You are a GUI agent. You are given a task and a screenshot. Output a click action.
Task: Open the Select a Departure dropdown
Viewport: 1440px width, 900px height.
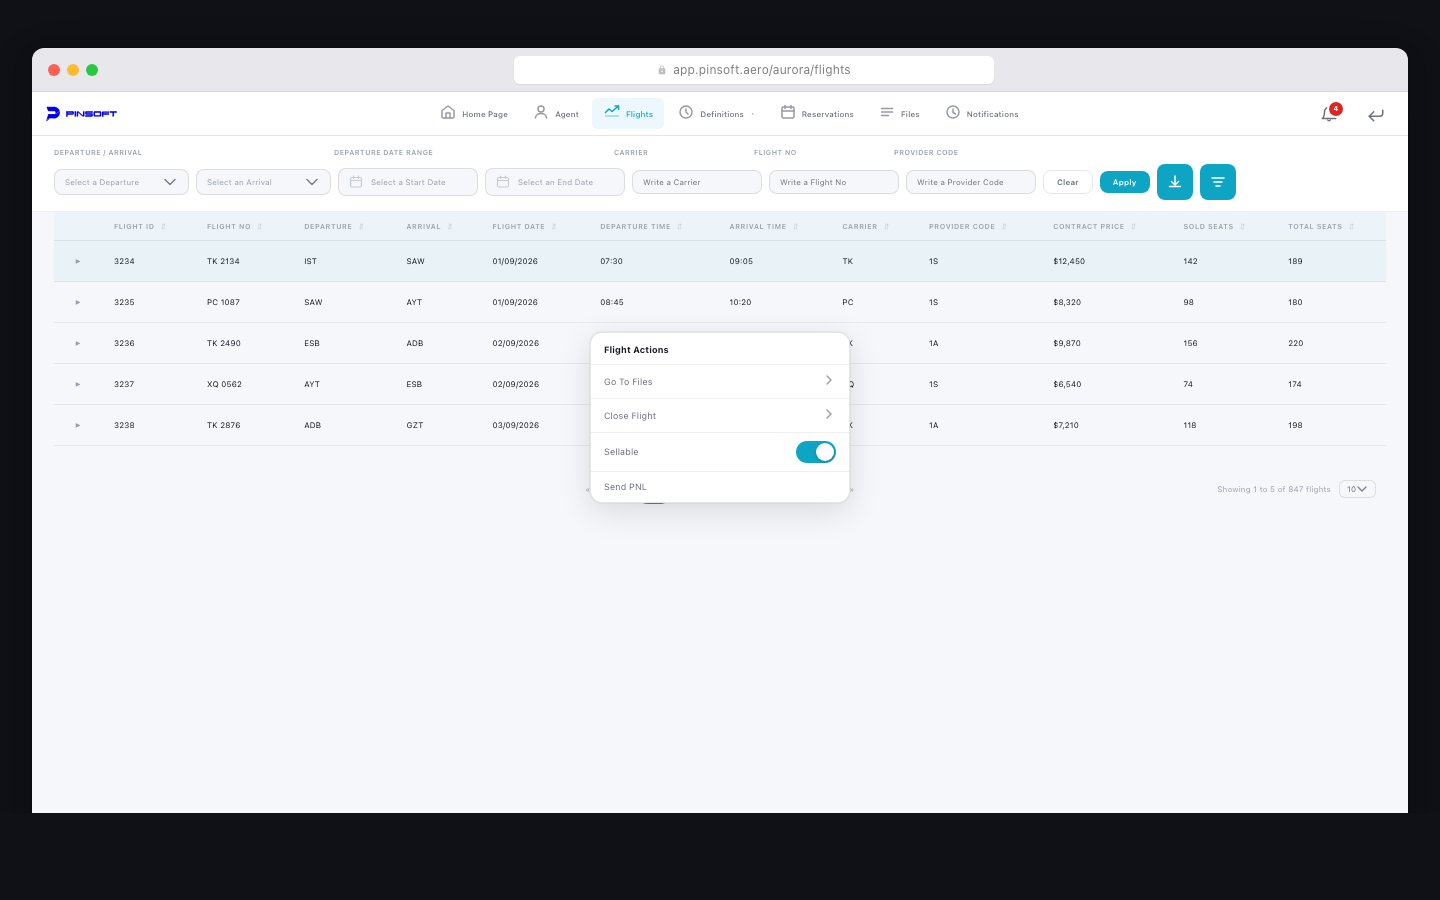(x=120, y=182)
